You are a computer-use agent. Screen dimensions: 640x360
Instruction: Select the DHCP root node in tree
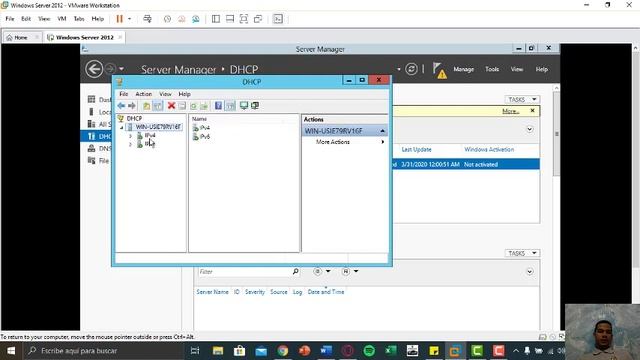pos(134,118)
